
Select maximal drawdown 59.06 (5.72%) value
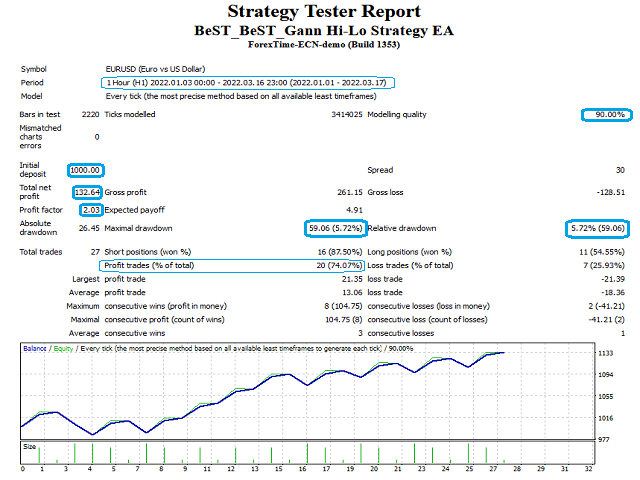(335, 228)
